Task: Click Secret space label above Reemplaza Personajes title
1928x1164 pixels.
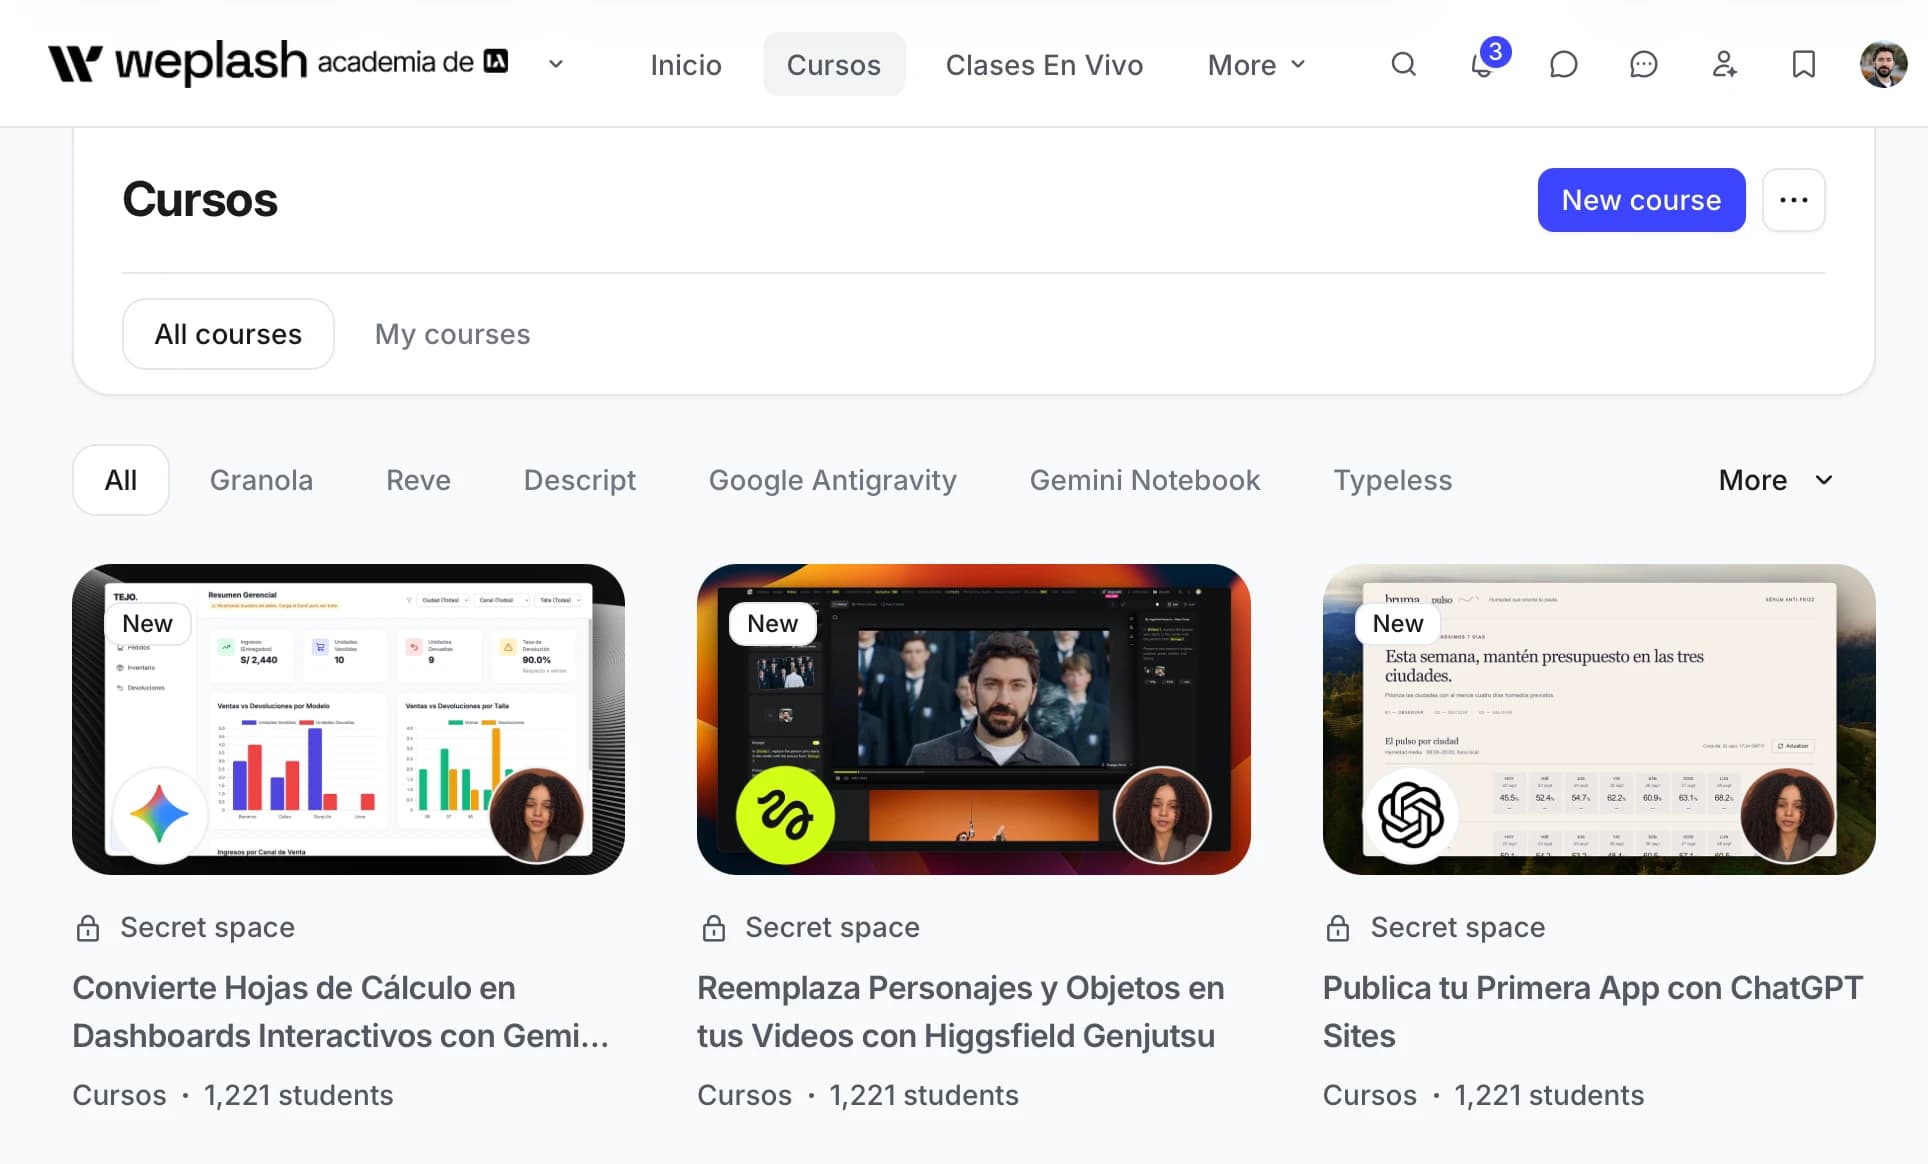Action: click(832, 928)
